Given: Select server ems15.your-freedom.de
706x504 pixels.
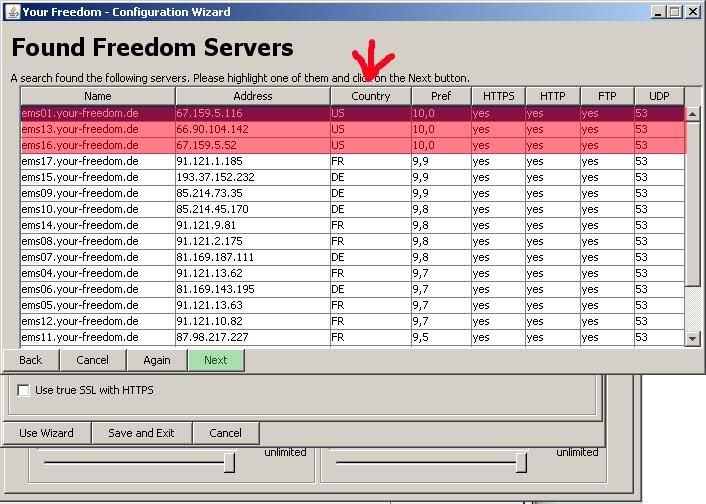Looking at the screenshot, I should [353, 177].
